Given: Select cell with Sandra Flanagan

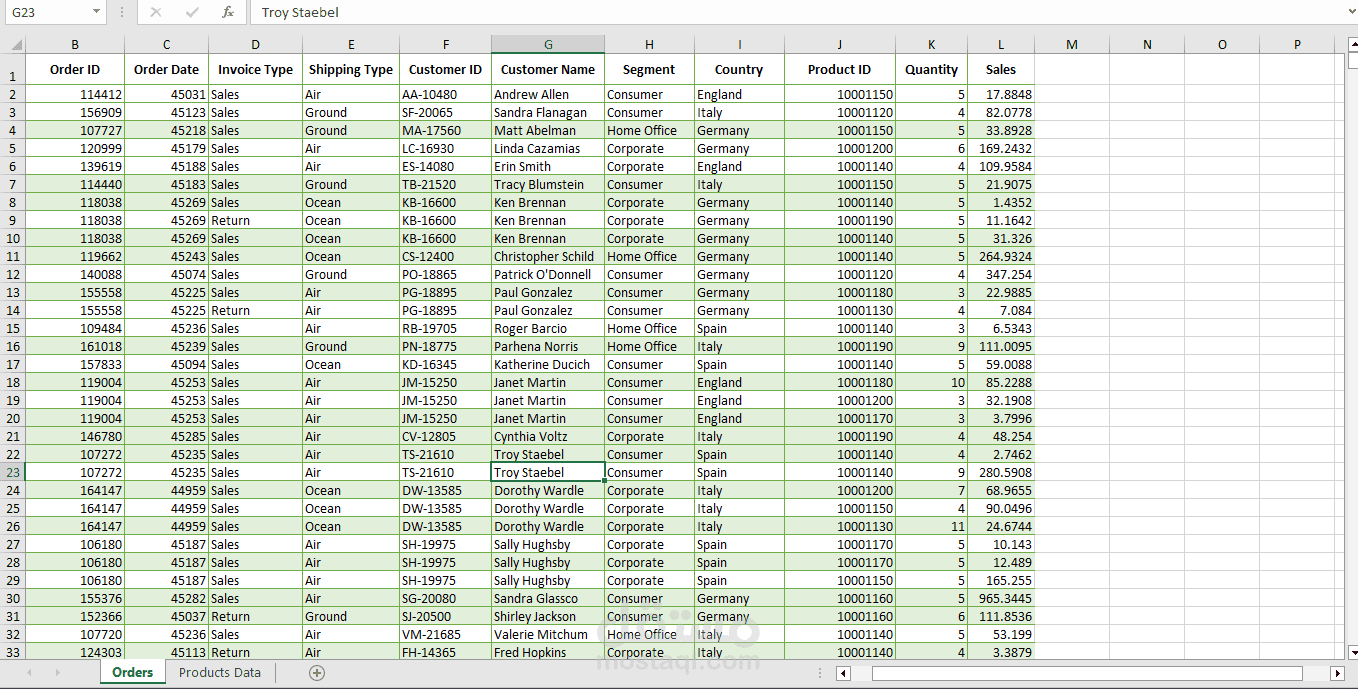Looking at the screenshot, I should 548,112.
